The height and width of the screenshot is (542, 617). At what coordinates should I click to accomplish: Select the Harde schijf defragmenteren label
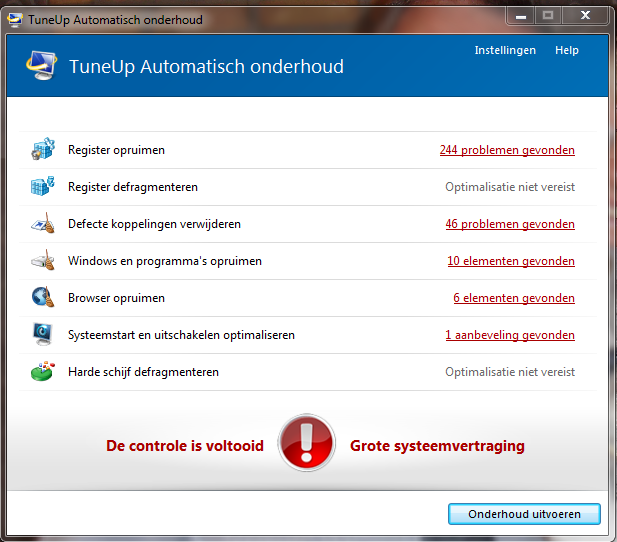point(143,372)
